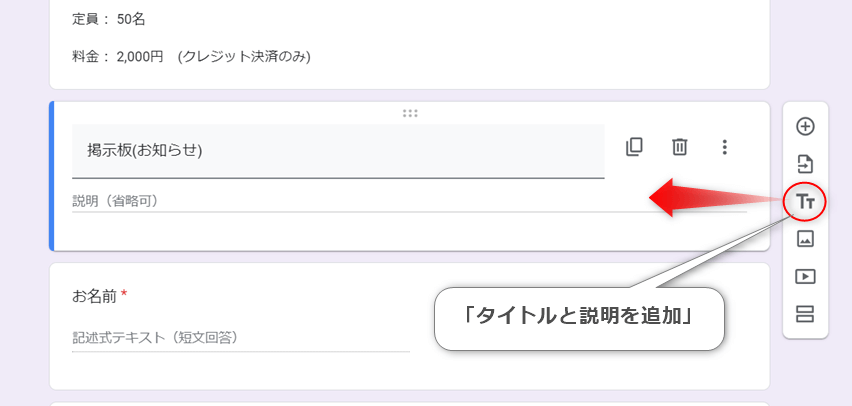Add an image via sidebar icon
The image size is (852, 406).
point(805,239)
